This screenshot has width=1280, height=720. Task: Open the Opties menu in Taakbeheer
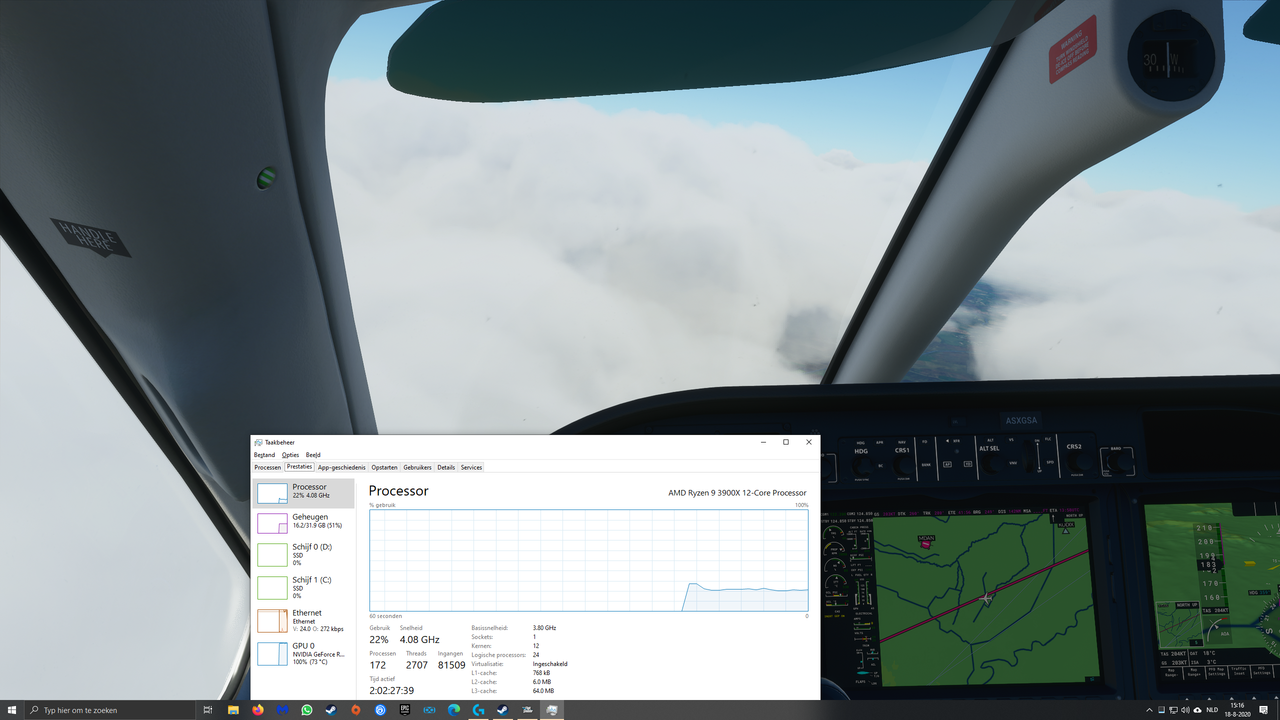[x=290, y=455]
